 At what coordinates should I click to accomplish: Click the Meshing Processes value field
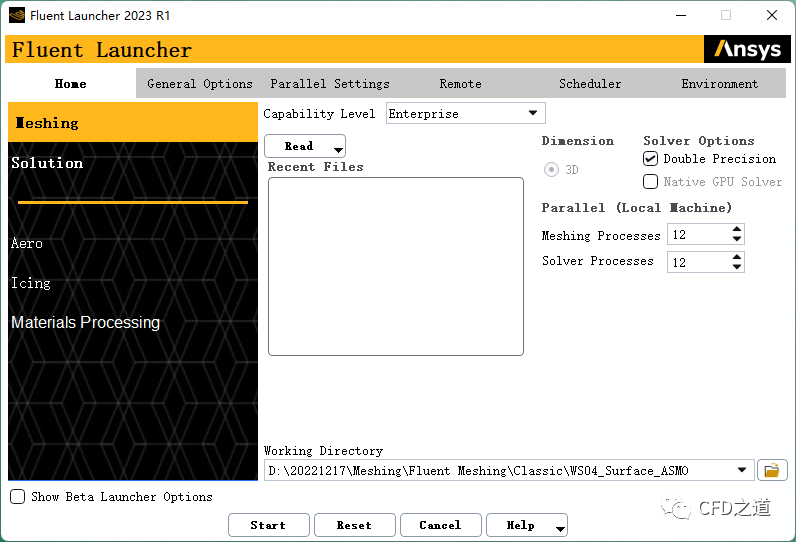click(699, 234)
